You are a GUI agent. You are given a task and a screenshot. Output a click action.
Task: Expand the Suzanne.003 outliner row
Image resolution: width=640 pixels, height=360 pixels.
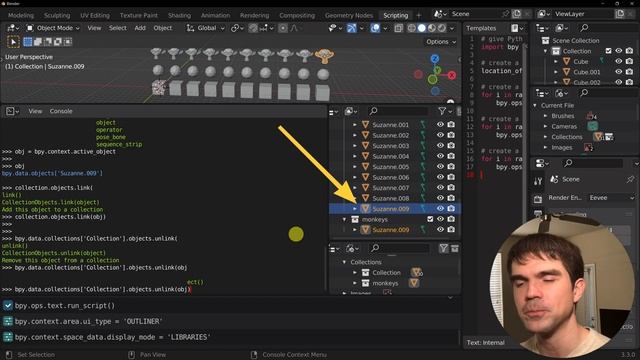[355, 146]
